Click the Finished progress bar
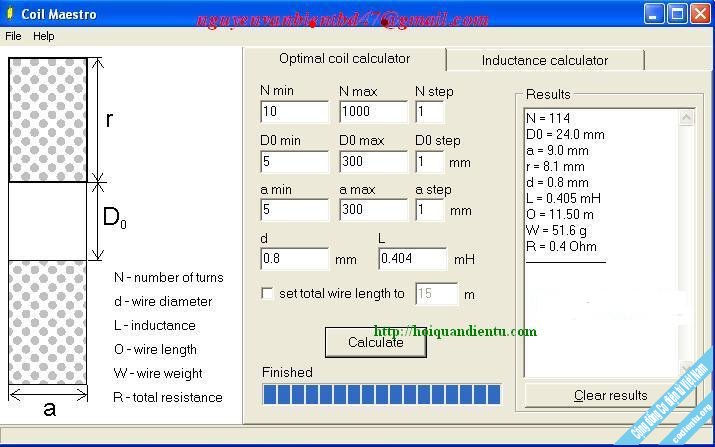Viewport: 715px width, 447px height. click(x=382, y=395)
